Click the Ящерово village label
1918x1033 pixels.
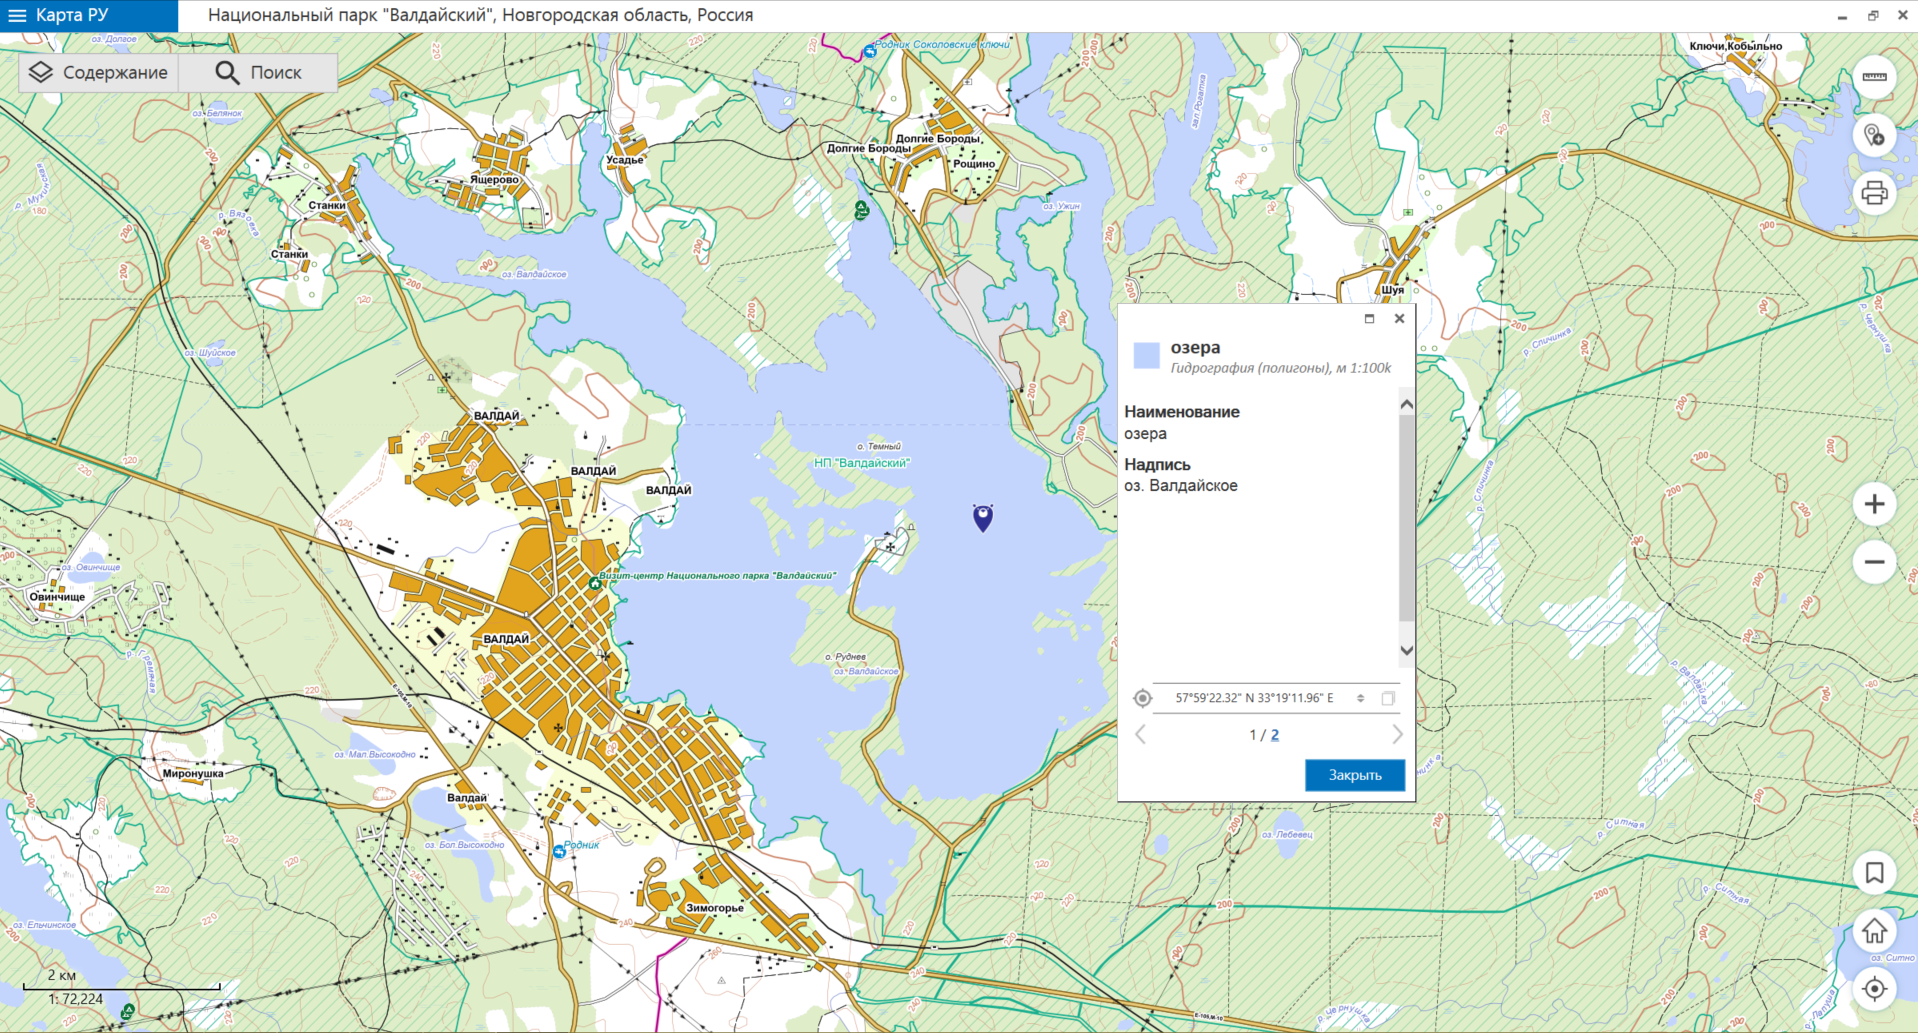(495, 180)
